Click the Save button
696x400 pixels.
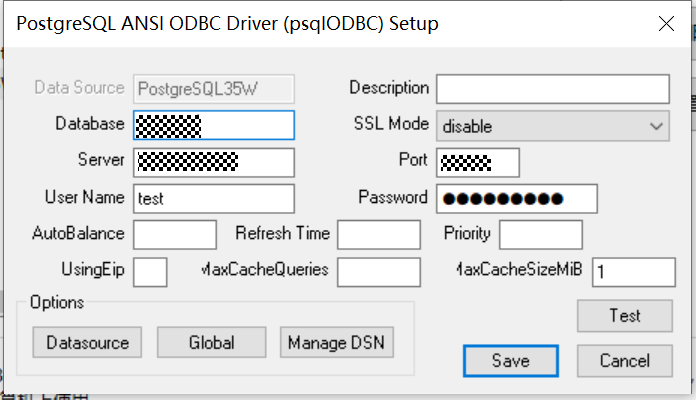click(511, 361)
